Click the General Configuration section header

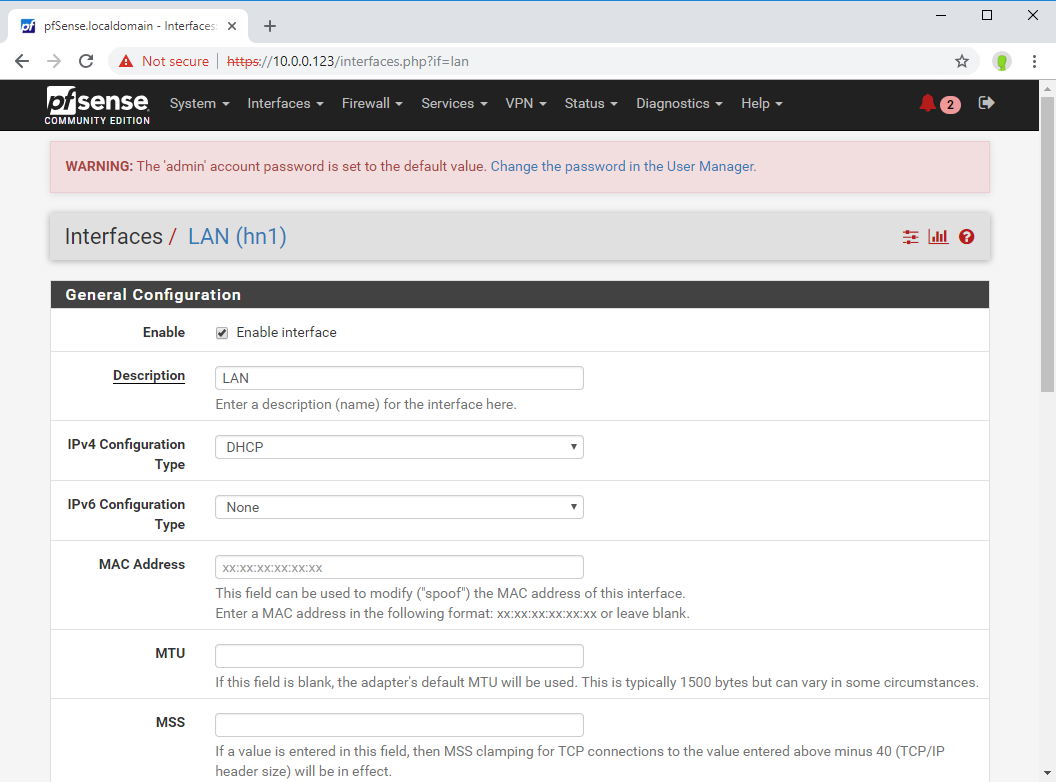pyautogui.click(x=520, y=295)
